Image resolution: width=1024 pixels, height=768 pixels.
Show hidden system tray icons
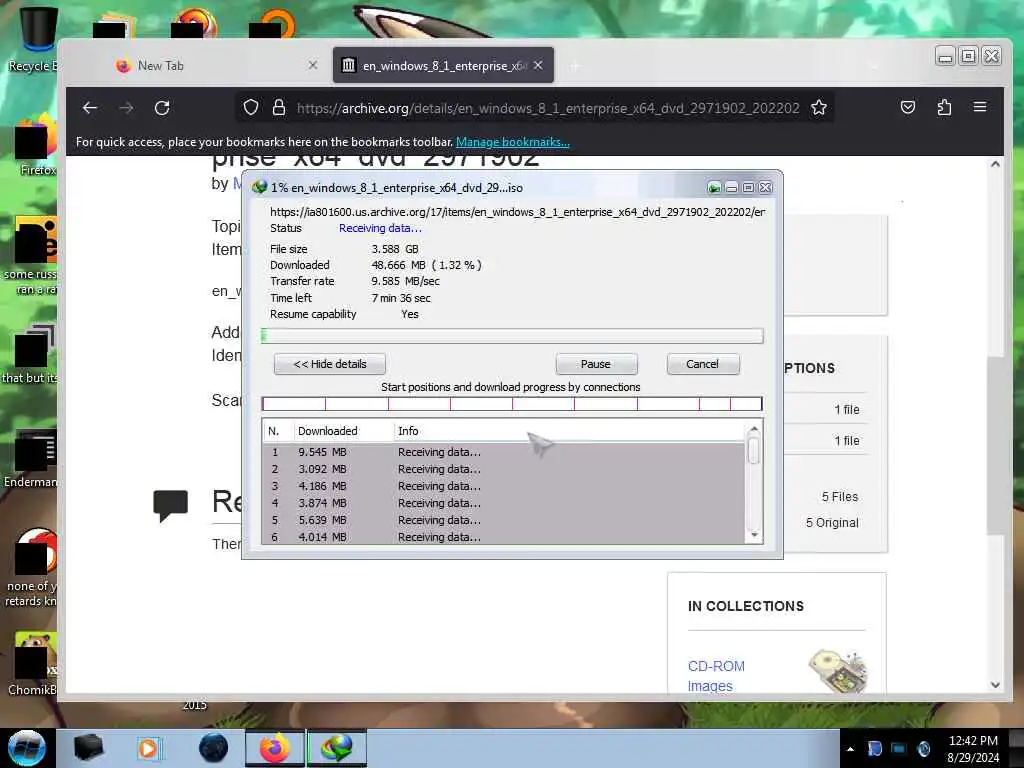(x=850, y=749)
